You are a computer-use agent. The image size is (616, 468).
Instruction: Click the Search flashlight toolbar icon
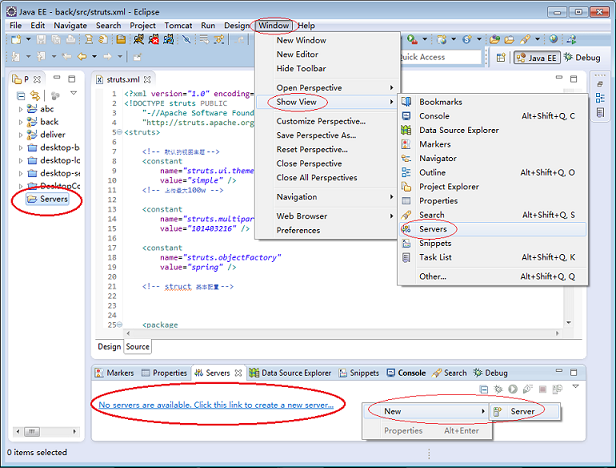525,39
